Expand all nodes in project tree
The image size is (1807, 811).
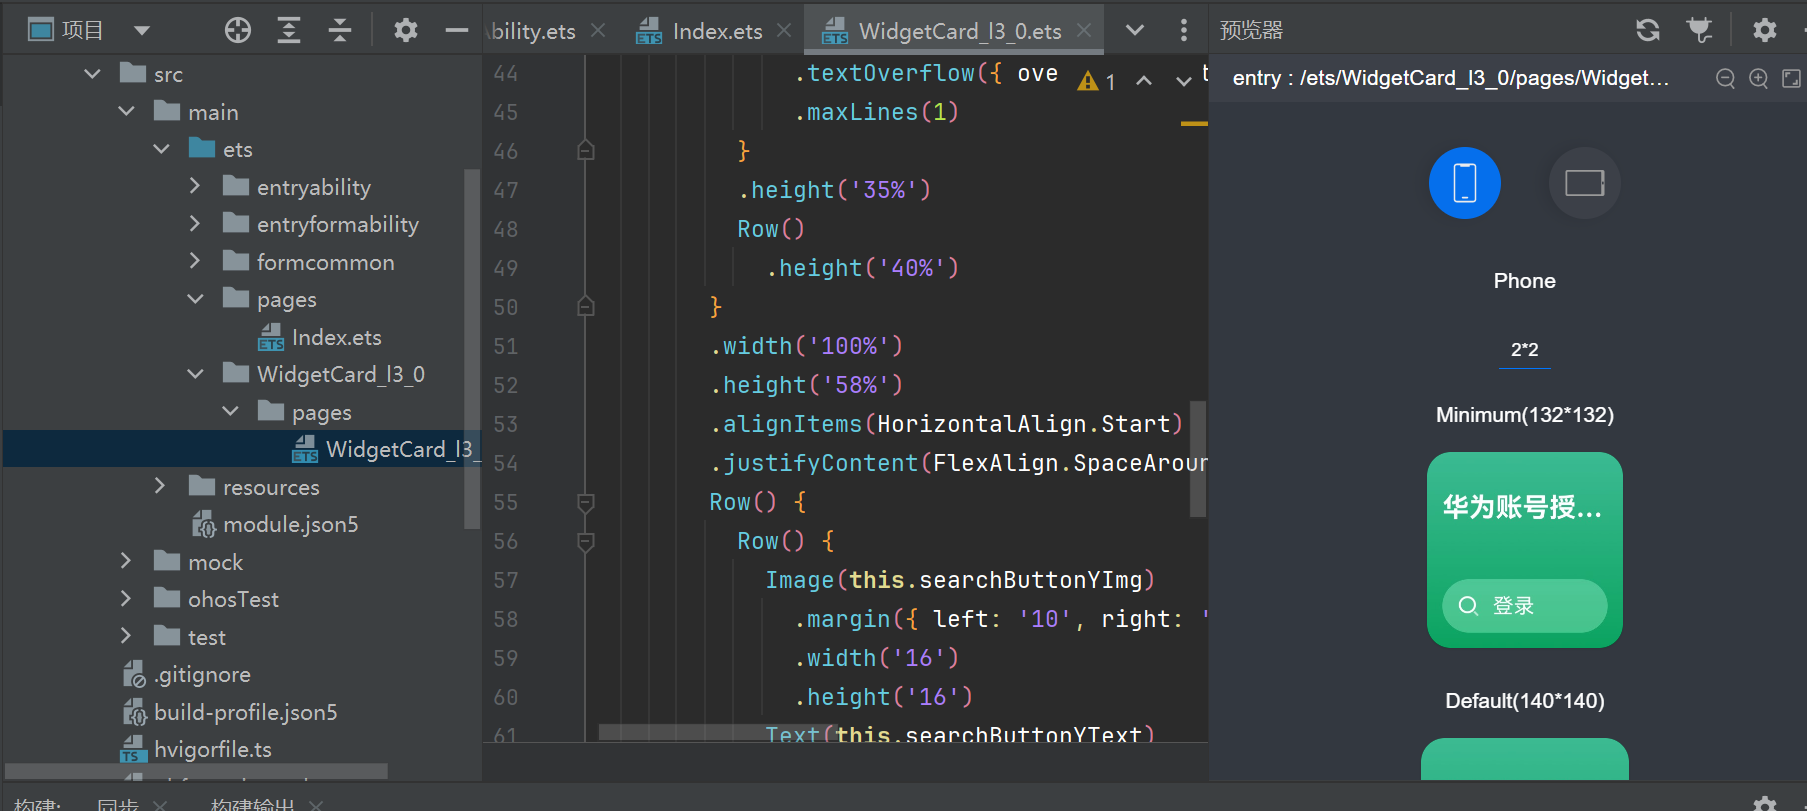point(289,30)
